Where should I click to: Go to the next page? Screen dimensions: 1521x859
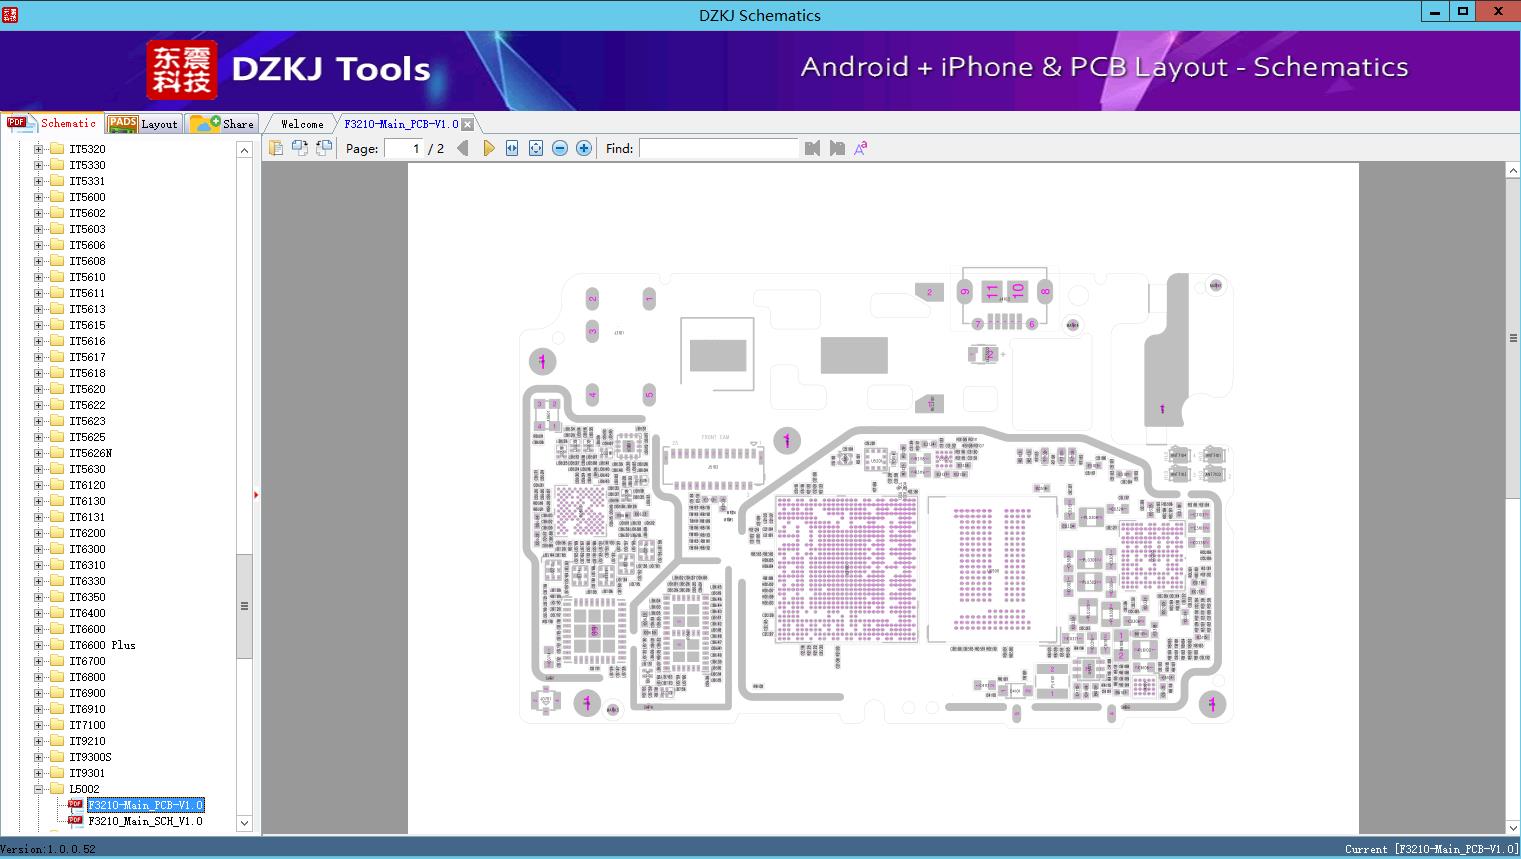point(488,148)
